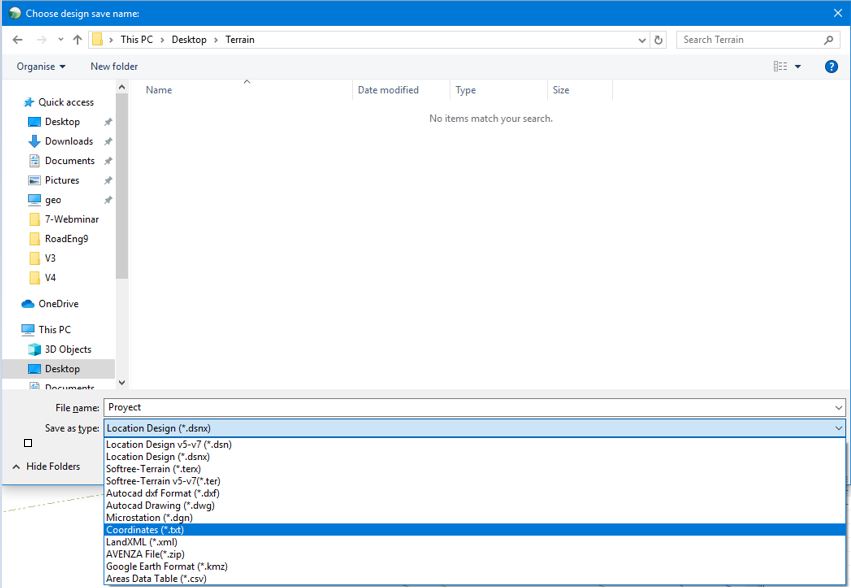Select Desktop in address path
Image resolution: width=851 pixels, height=588 pixels.
189,40
